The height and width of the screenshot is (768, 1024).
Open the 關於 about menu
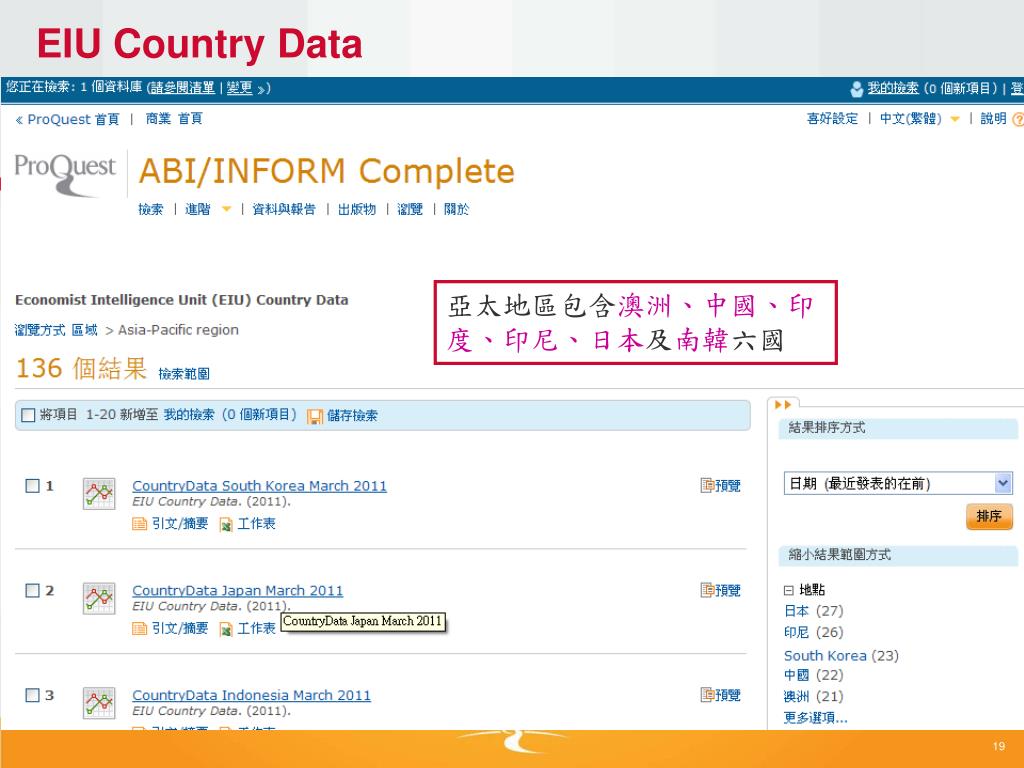456,209
